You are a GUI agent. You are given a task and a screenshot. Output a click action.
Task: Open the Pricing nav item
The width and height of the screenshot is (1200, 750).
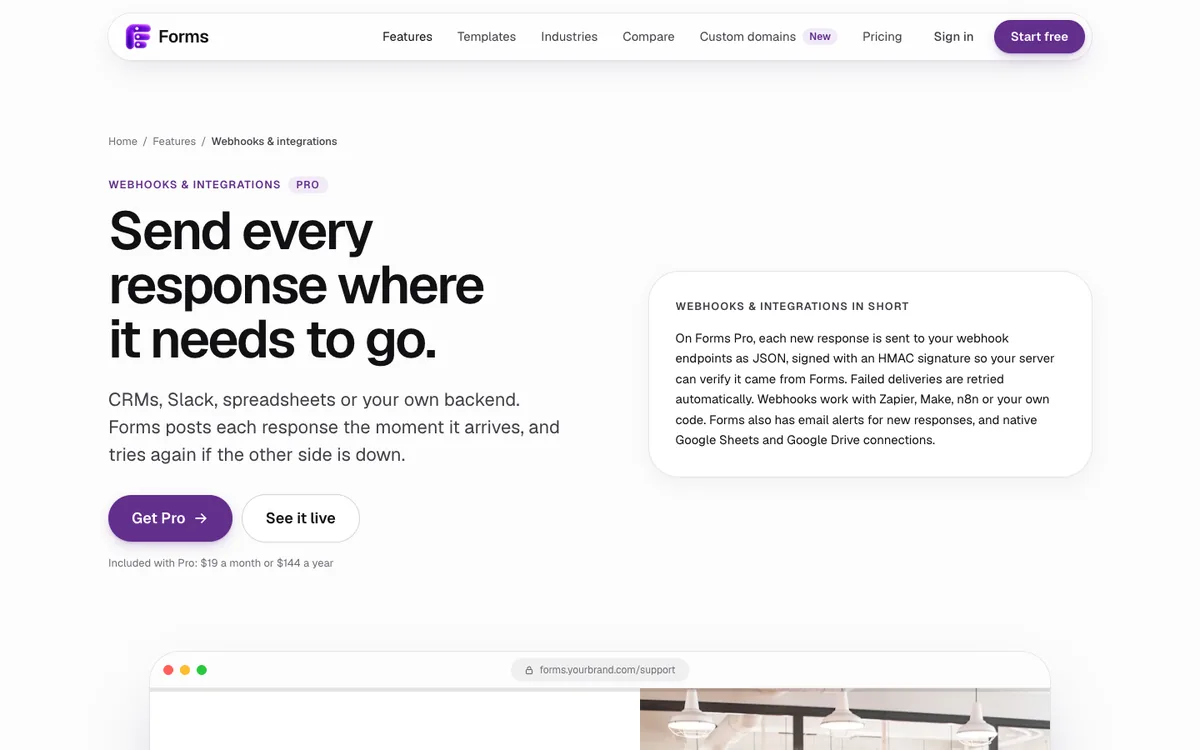(x=882, y=37)
